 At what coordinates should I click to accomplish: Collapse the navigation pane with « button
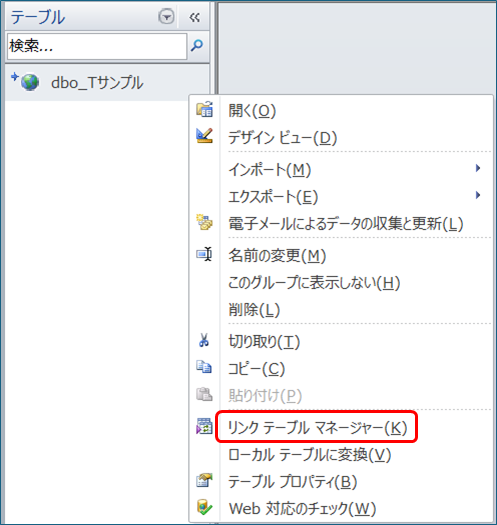click(x=194, y=17)
